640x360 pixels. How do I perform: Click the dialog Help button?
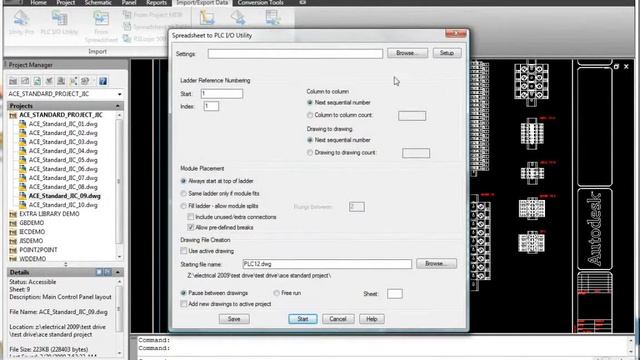(x=371, y=319)
